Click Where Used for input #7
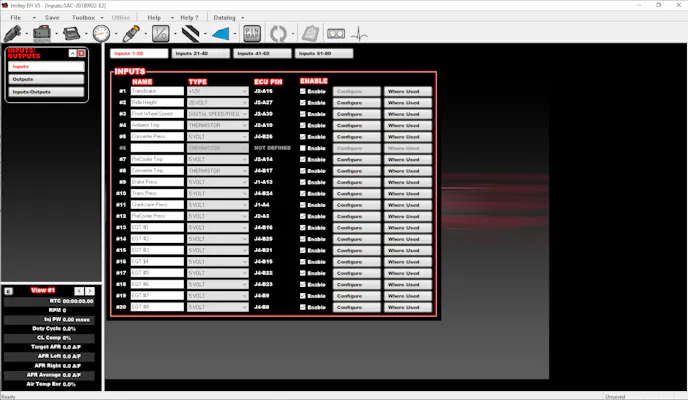Image resolution: width=688 pixels, height=400 pixels. tap(409, 159)
